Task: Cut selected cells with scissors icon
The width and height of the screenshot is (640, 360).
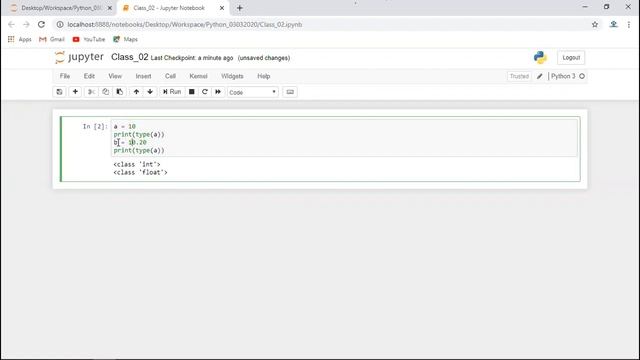Action: coord(91,92)
